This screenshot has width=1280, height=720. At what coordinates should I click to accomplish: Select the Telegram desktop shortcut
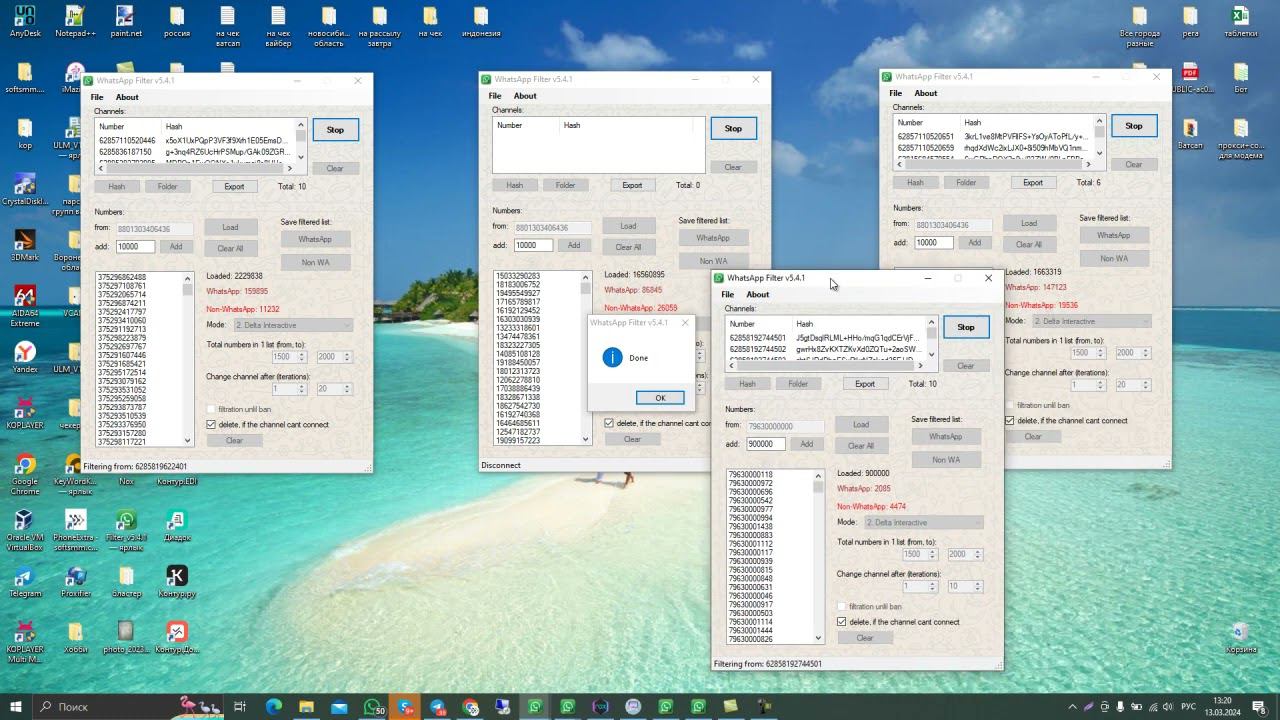25,581
